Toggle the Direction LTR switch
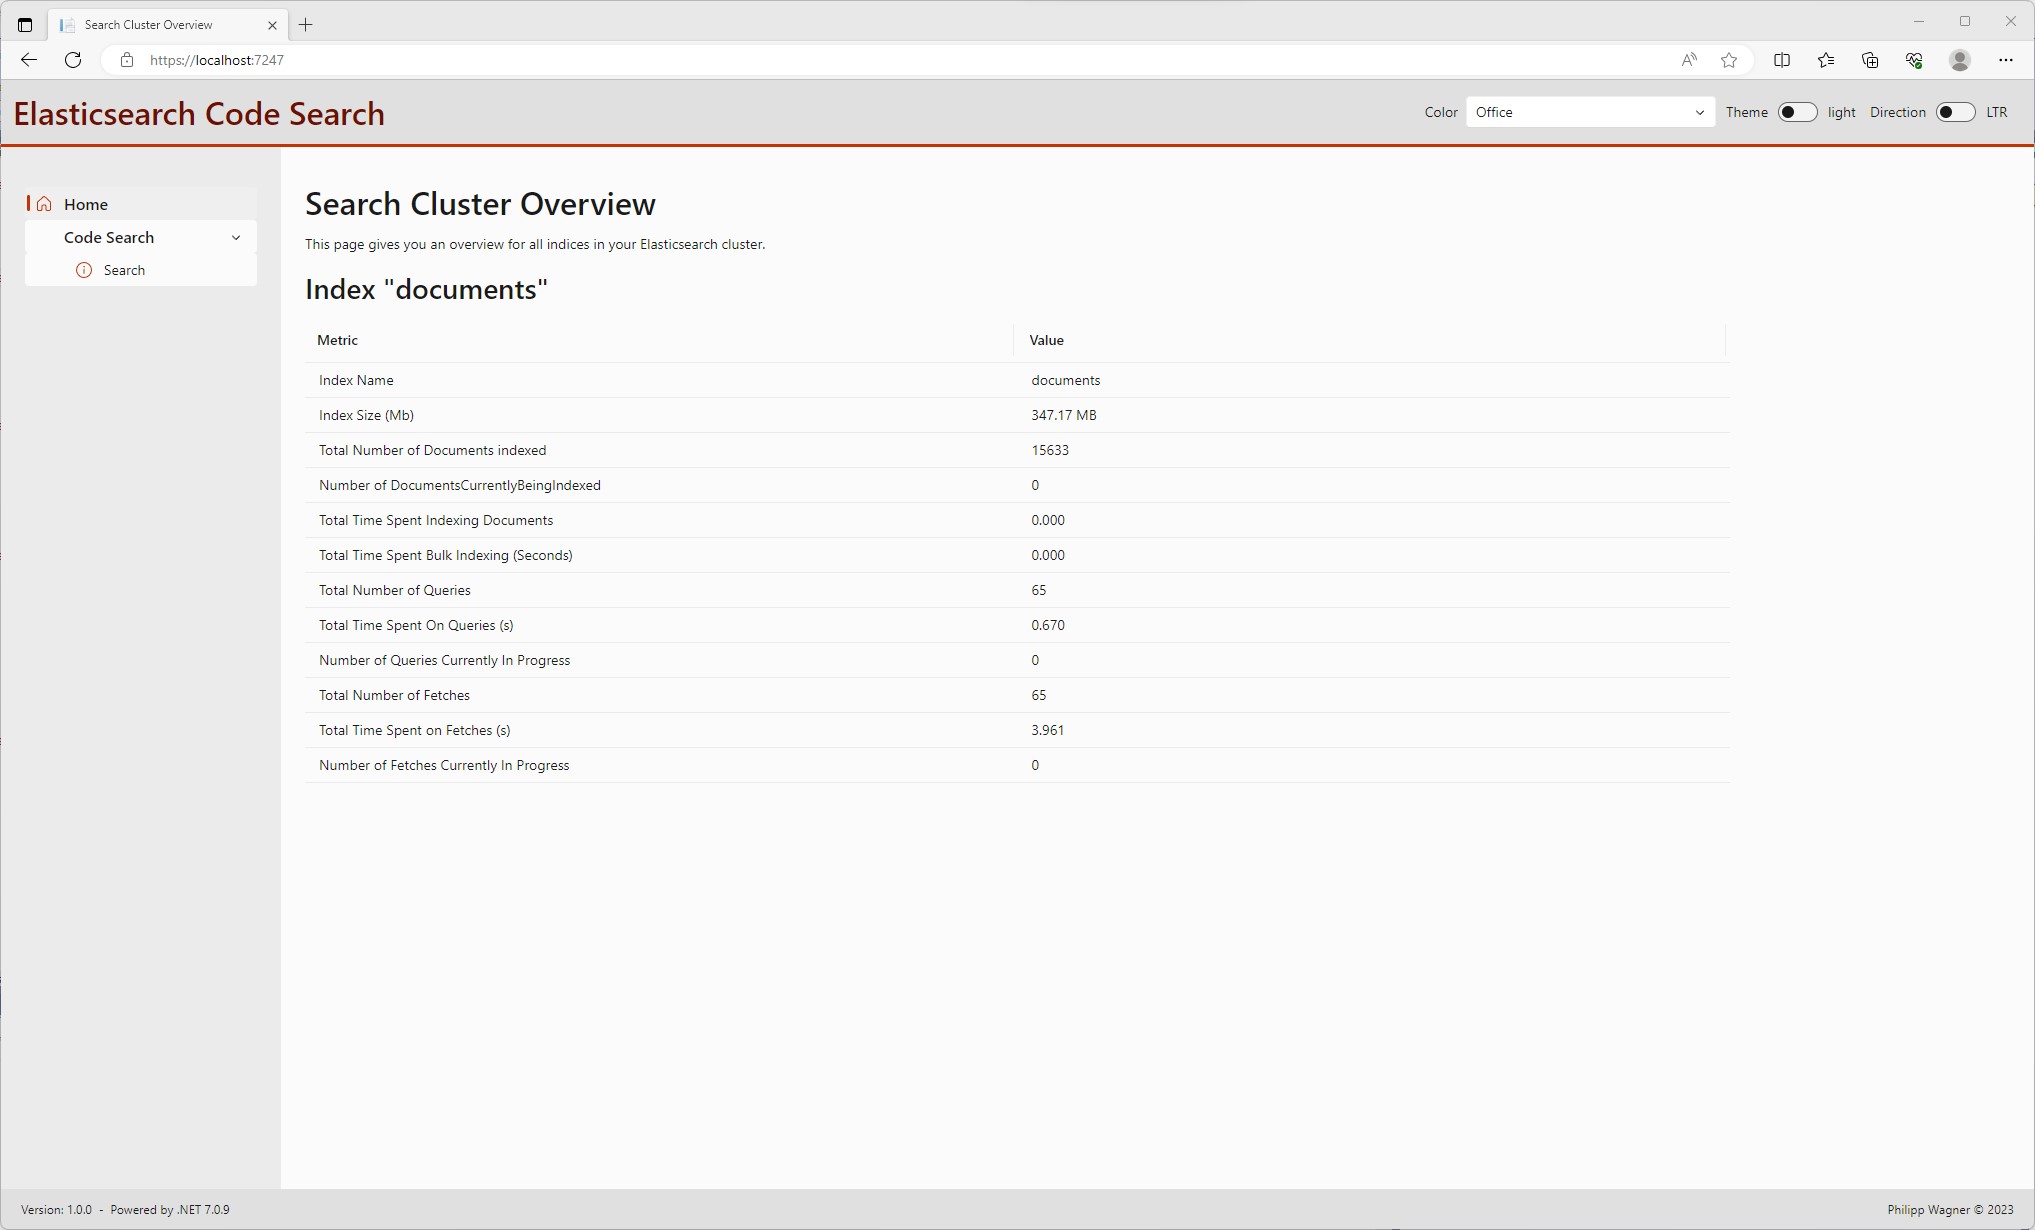 click(1954, 112)
